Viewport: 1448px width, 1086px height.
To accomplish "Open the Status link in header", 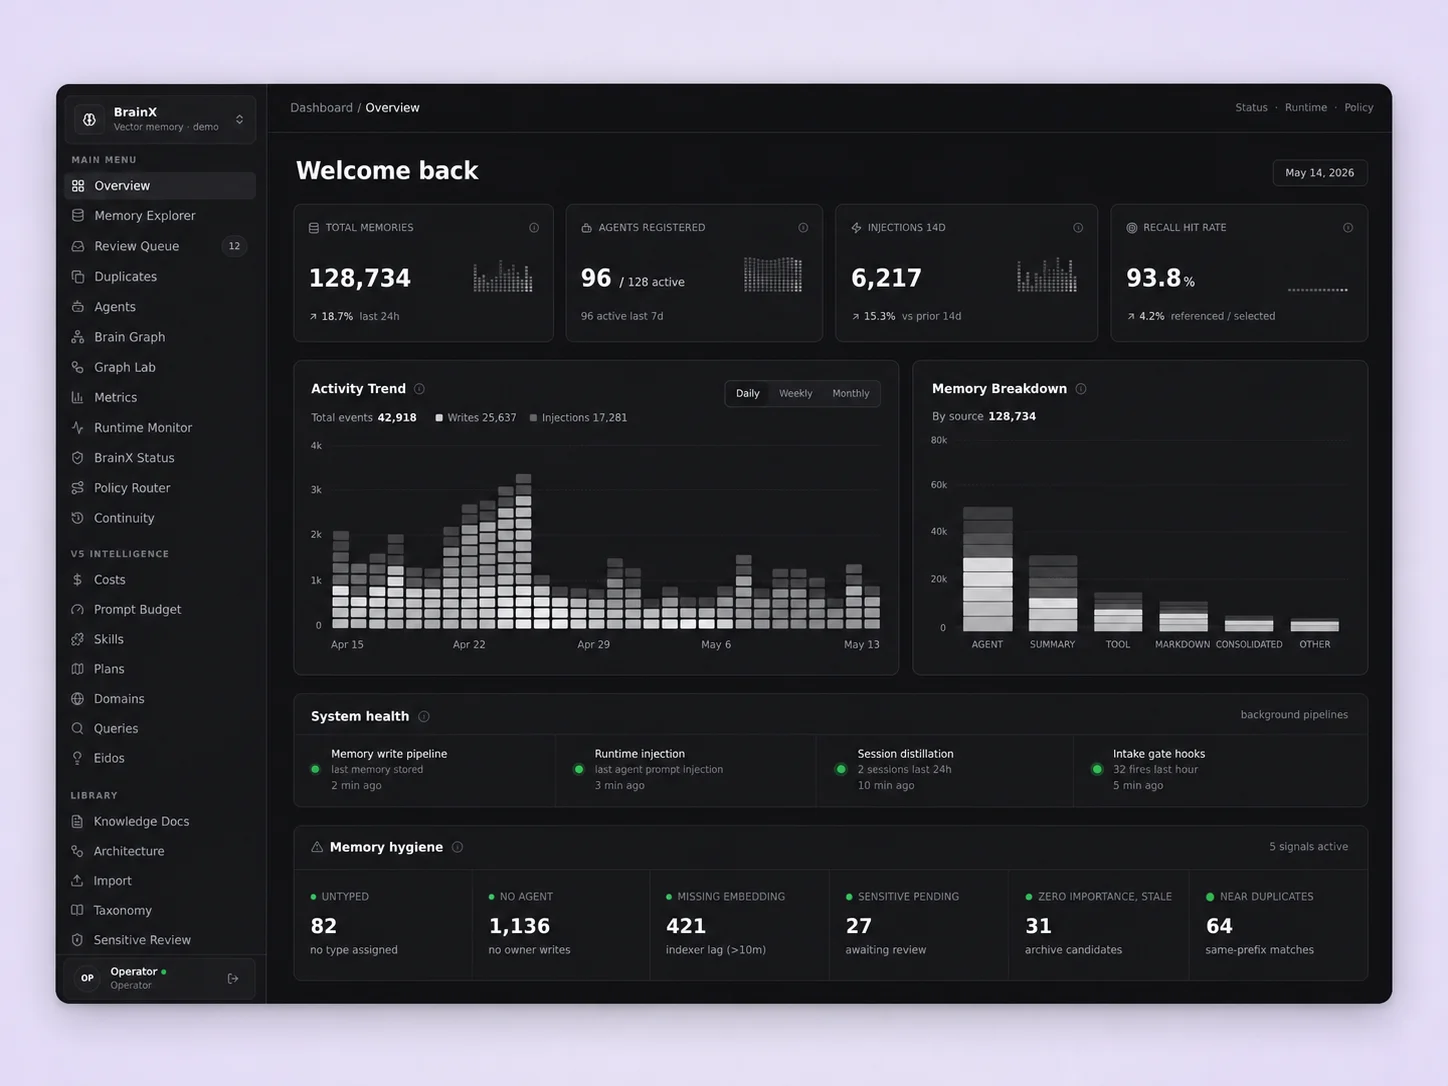I will 1251,108.
